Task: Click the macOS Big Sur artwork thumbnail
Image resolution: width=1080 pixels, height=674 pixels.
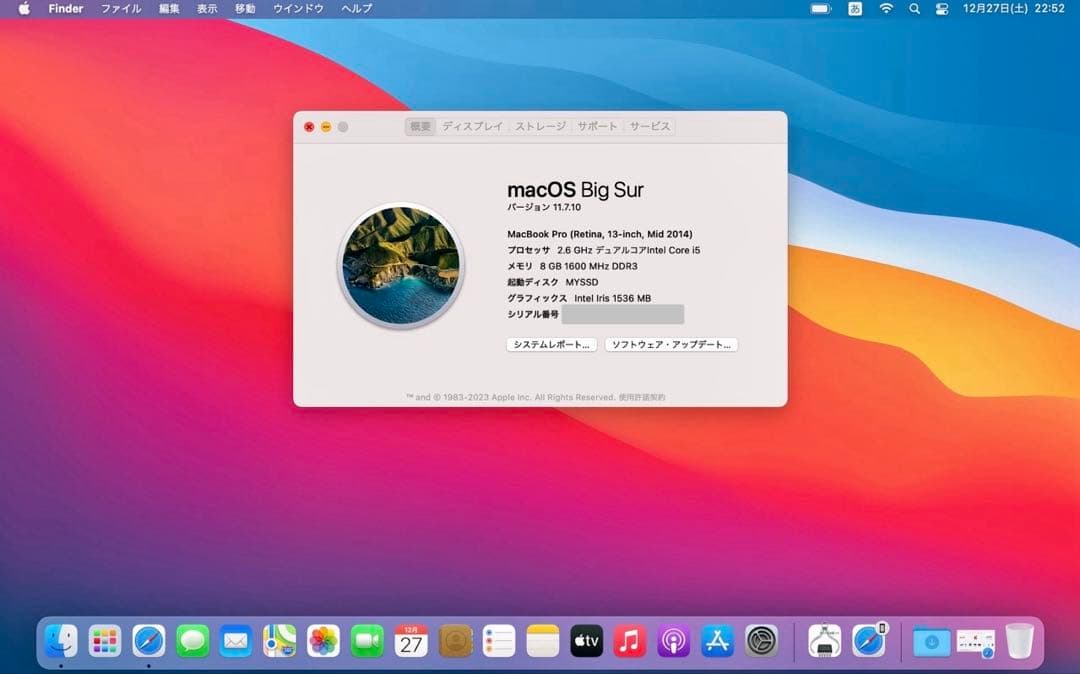Action: pyautogui.click(x=400, y=266)
